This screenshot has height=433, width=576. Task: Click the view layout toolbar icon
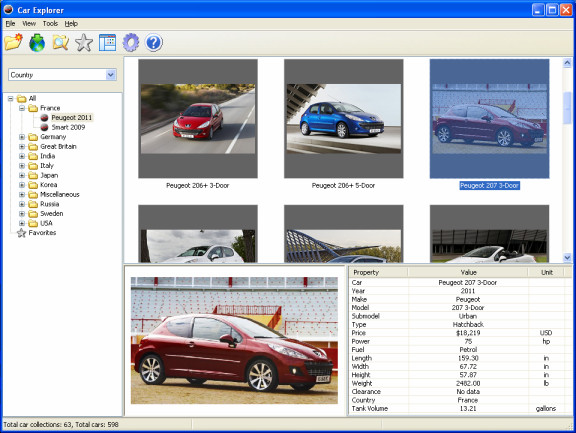(107, 43)
